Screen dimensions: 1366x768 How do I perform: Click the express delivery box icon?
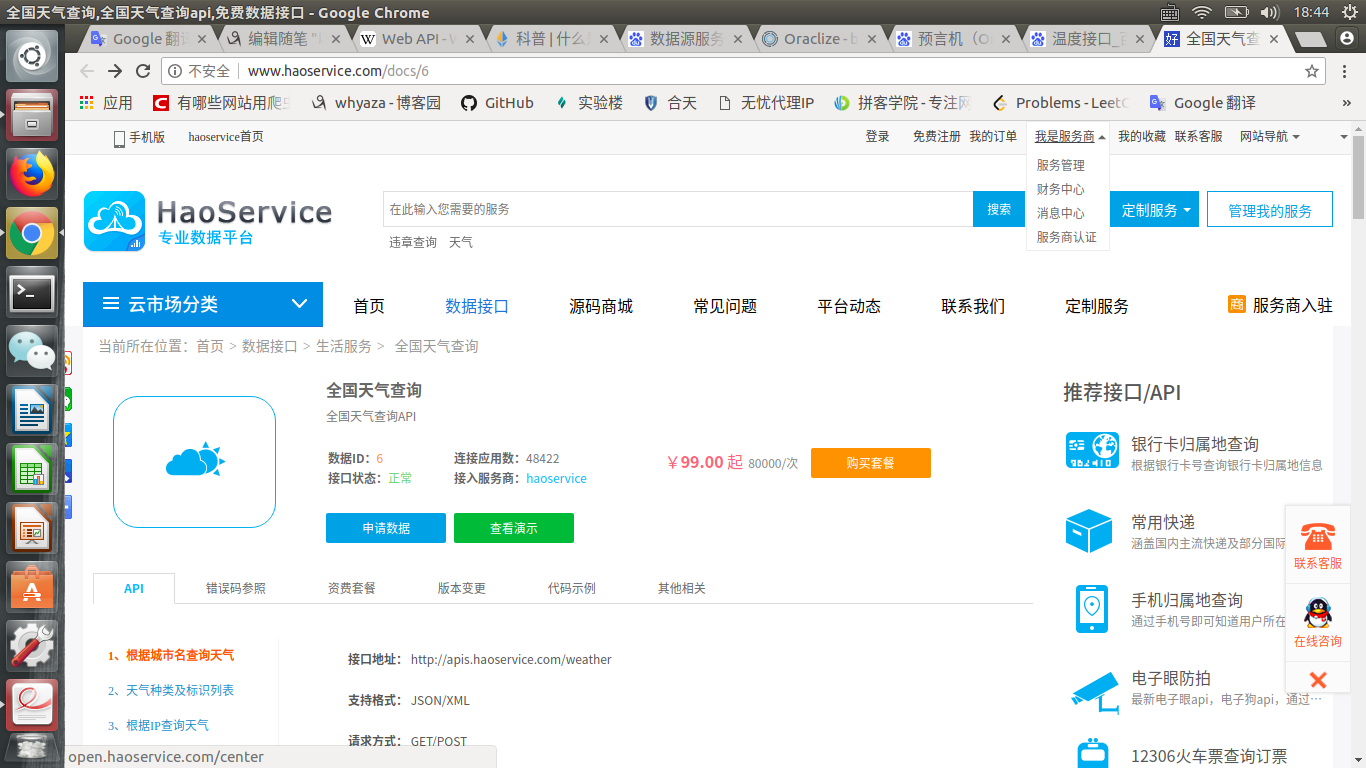pyautogui.click(x=1089, y=530)
